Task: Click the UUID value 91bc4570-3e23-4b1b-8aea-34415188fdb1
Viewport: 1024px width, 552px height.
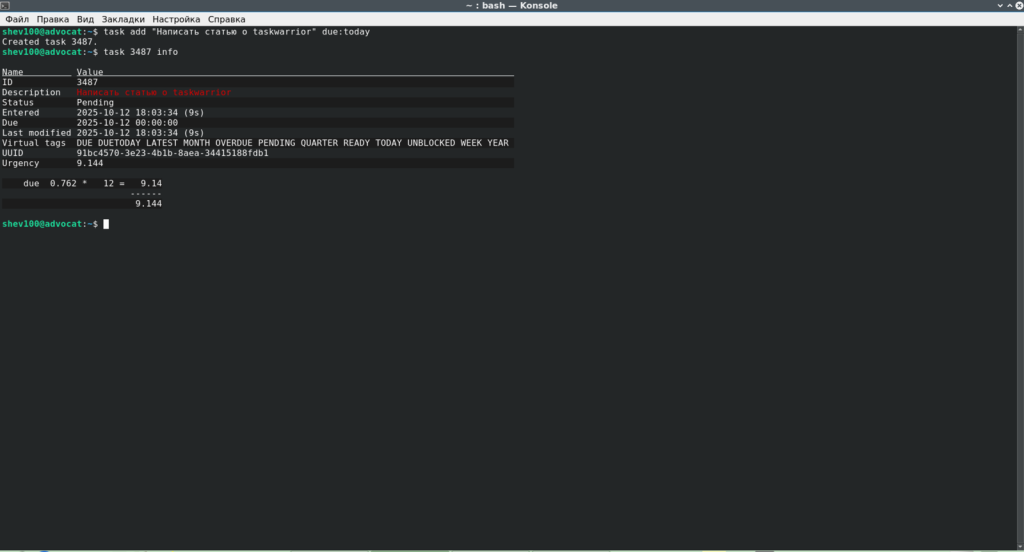Action: click(x=172, y=153)
